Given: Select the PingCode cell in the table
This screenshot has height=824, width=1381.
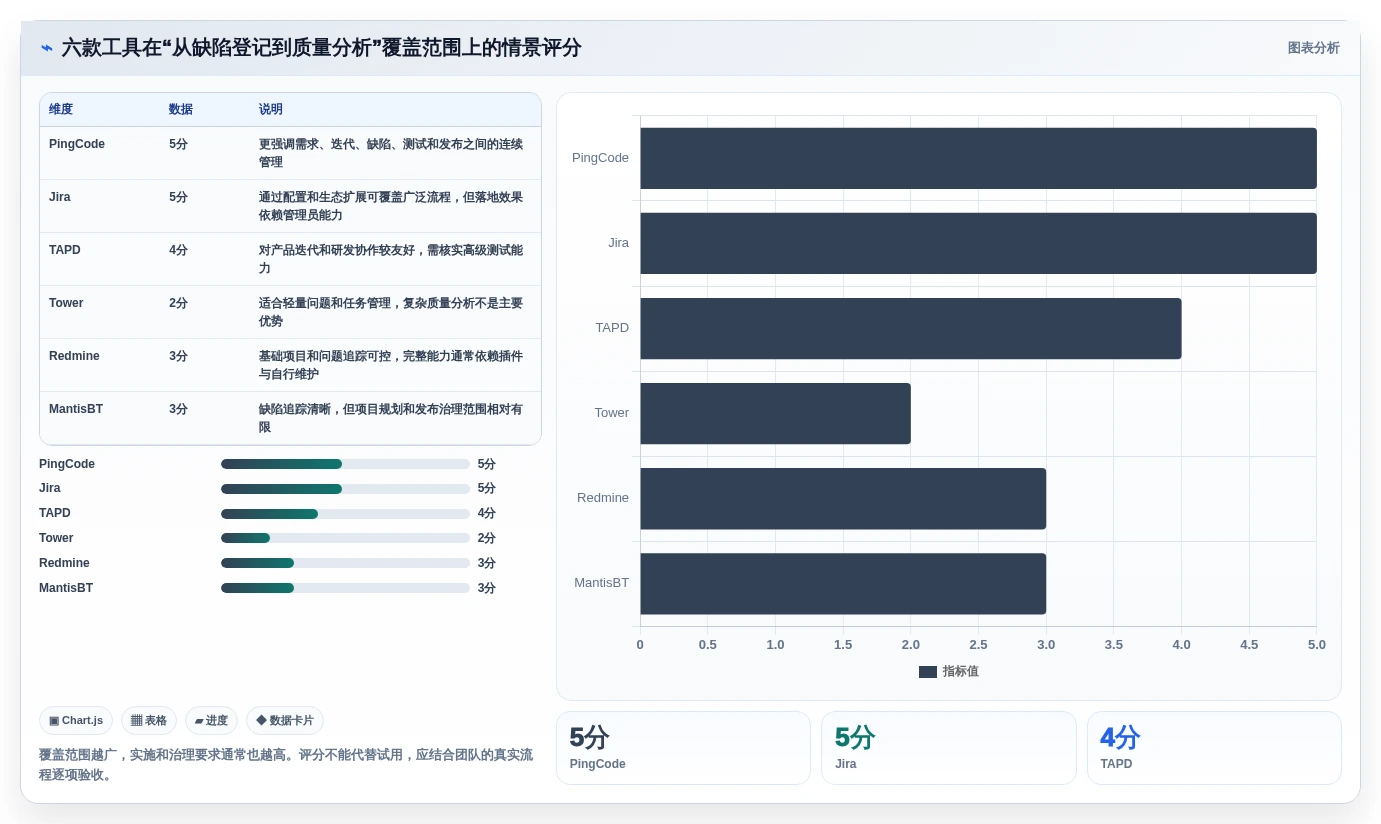Looking at the screenshot, I should pyautogui.click(x=77, y=144).
